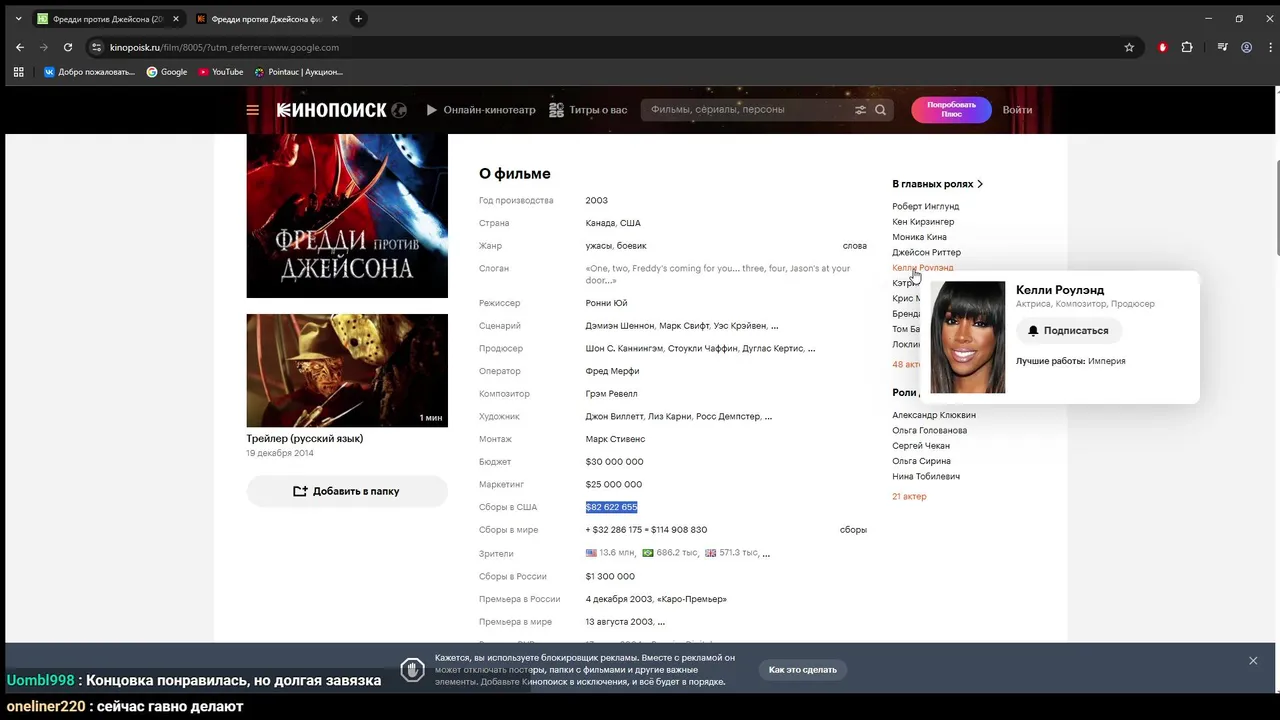
Task: Click Подписаться in the Kelly Rowland card
Action: pyautogui.click(x=1069, y=330)
